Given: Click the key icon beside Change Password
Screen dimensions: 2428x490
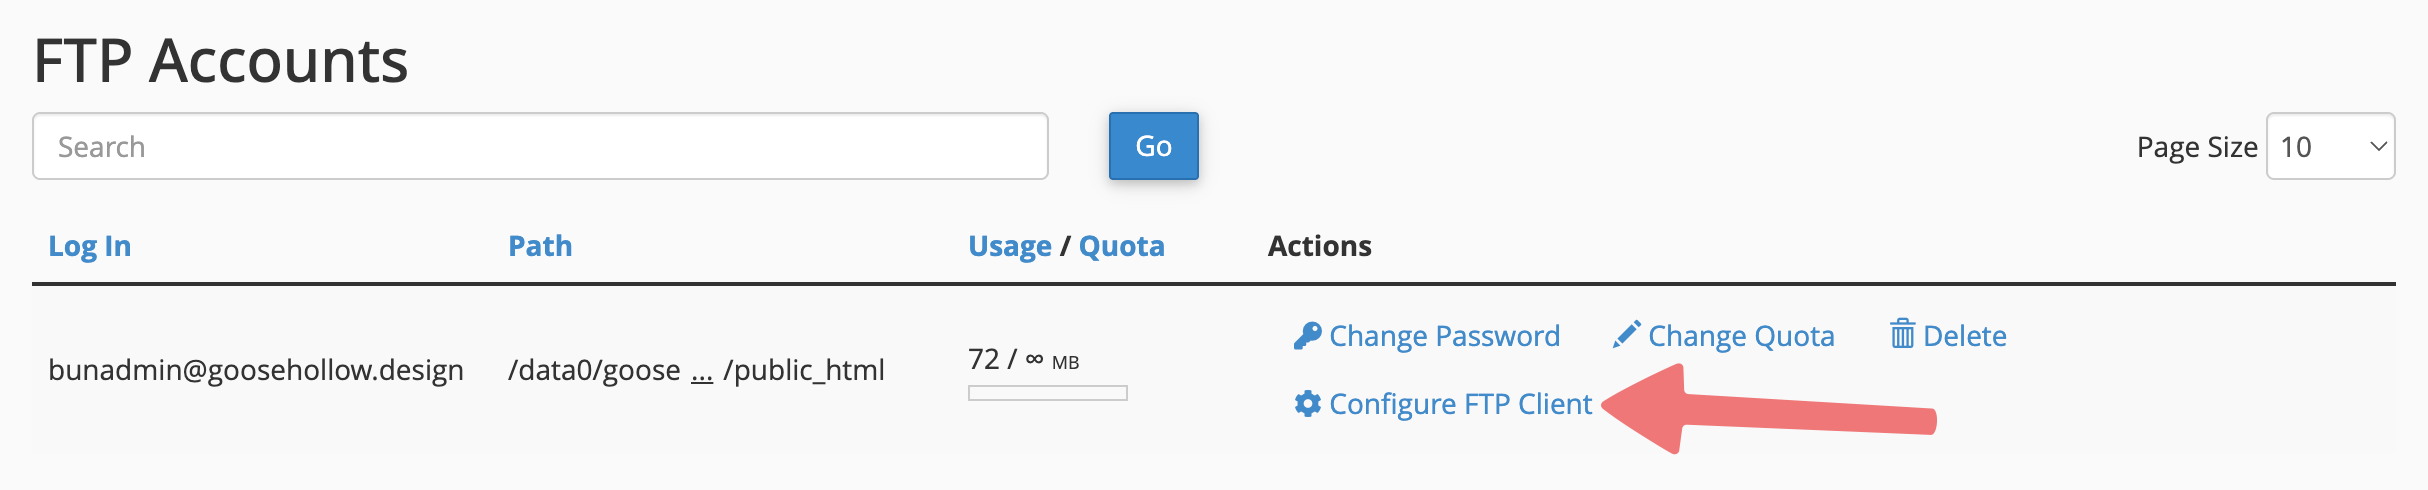Looking at the screenshot, I should (1307, 335).
